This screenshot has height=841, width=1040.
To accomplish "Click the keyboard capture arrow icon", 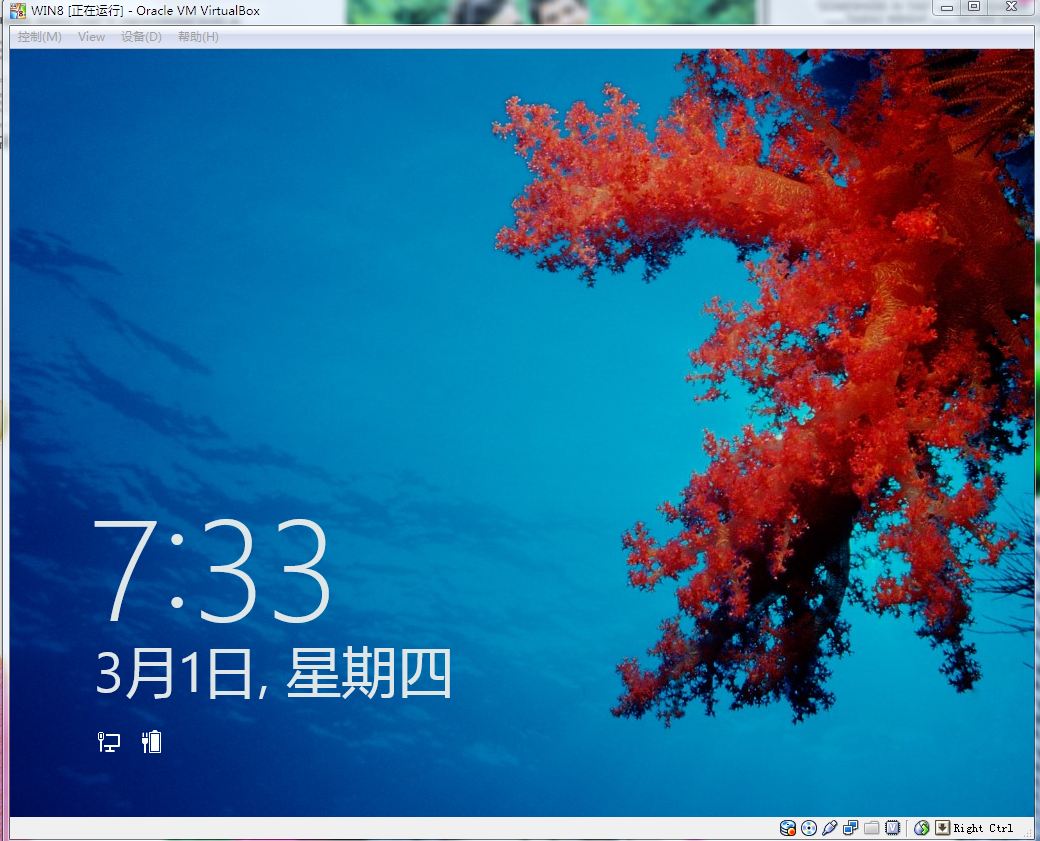I will 942,828.
